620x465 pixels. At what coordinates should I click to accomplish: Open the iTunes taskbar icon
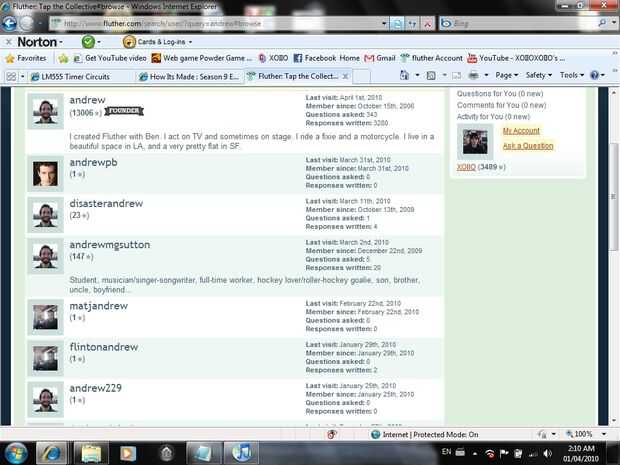241,453
